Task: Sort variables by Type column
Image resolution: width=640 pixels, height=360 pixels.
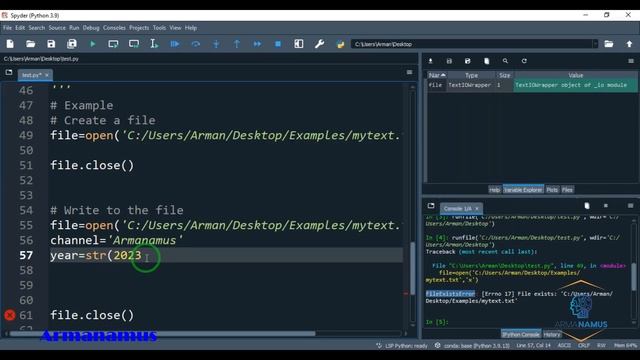Action: pos(471,75)
